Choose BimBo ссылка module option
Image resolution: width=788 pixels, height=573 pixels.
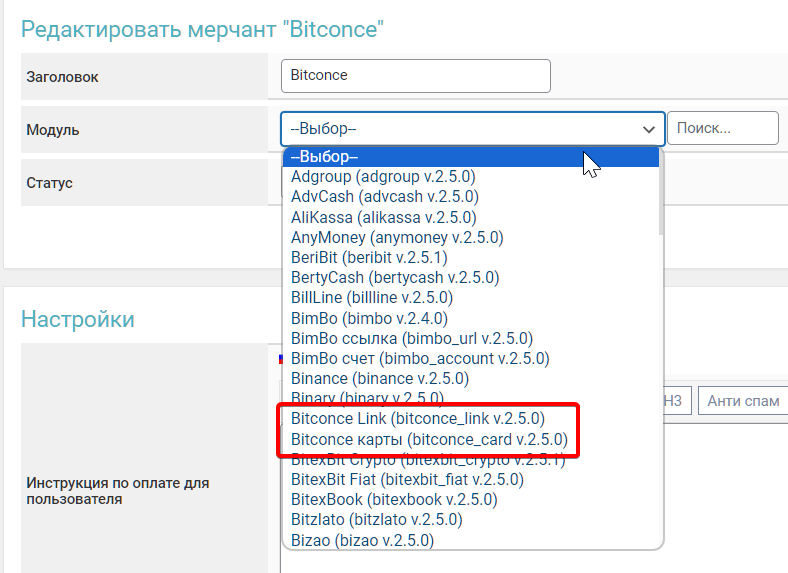tap(411, 339)
